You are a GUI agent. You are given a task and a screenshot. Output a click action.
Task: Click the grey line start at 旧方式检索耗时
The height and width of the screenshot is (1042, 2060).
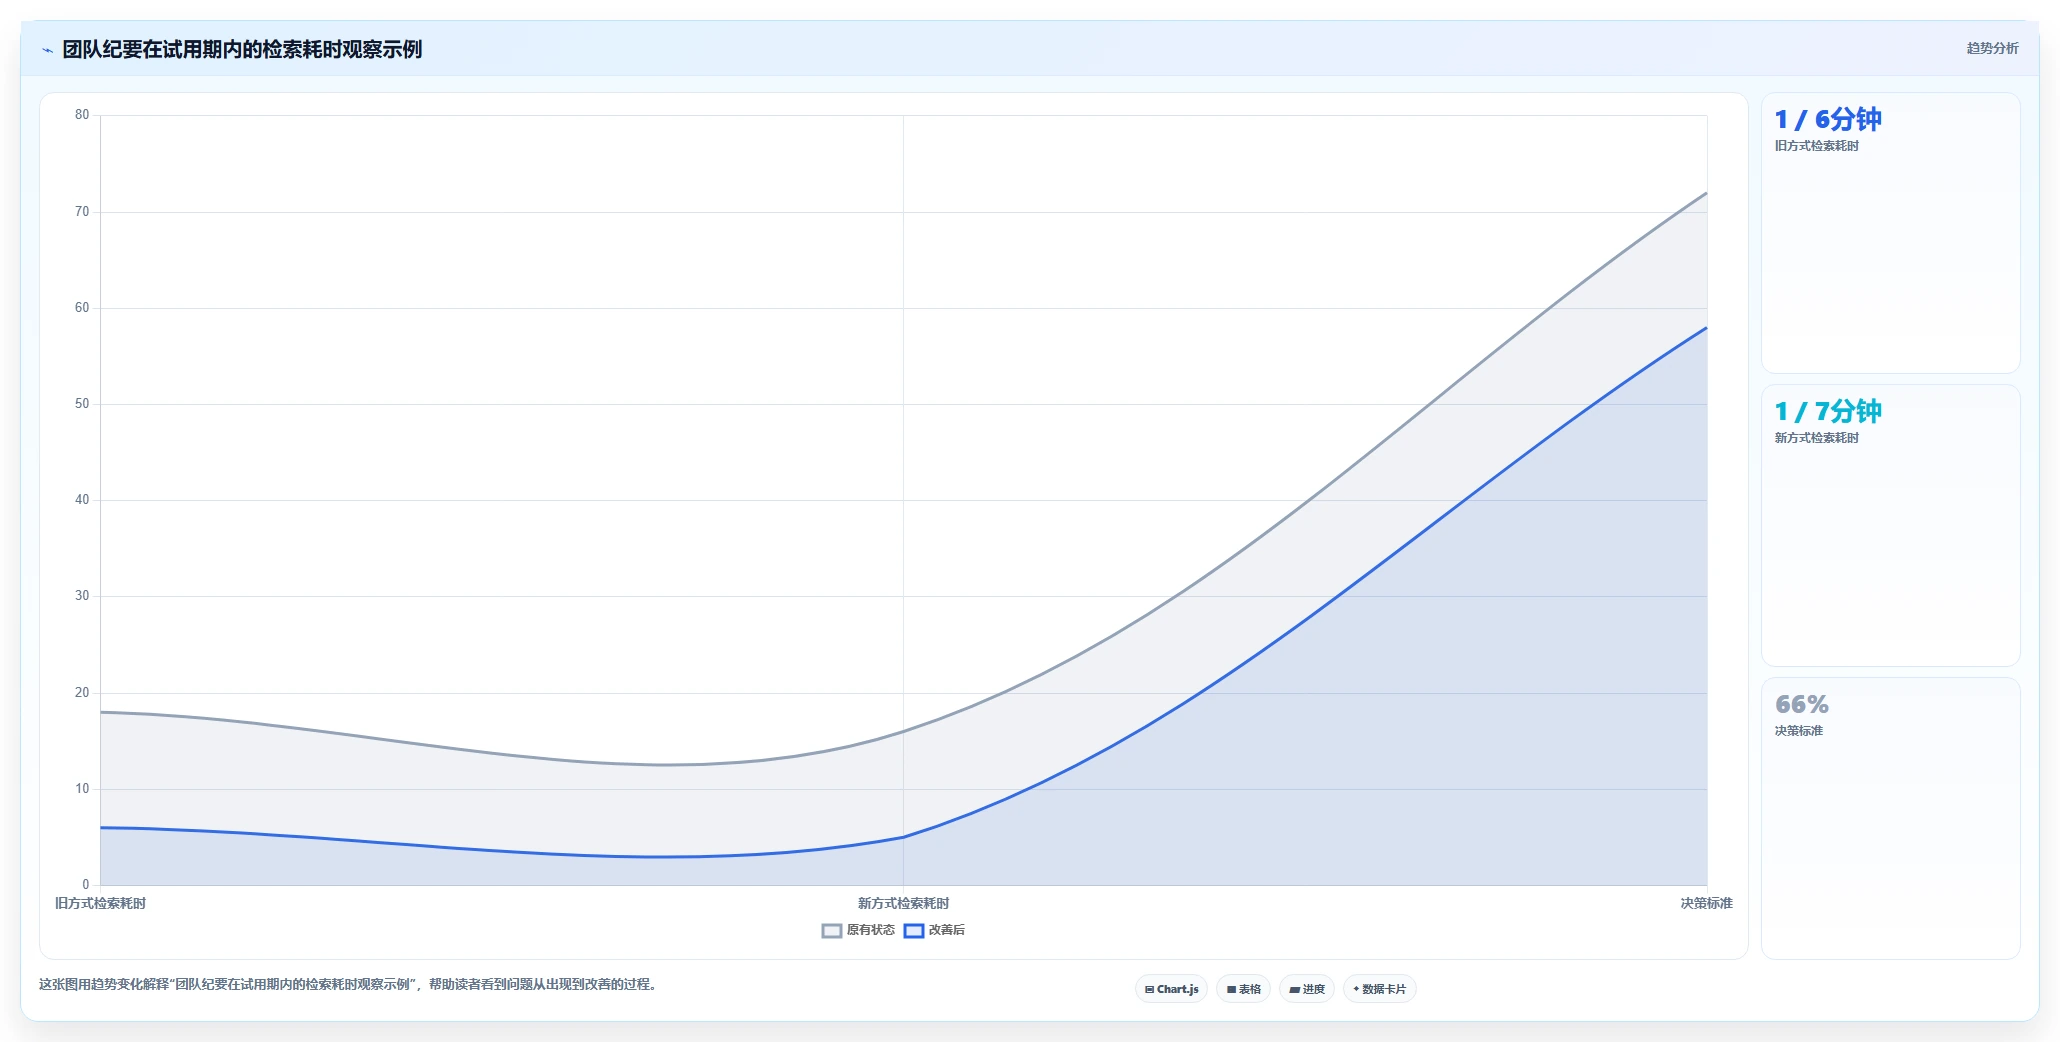click(x=101, y=712)
